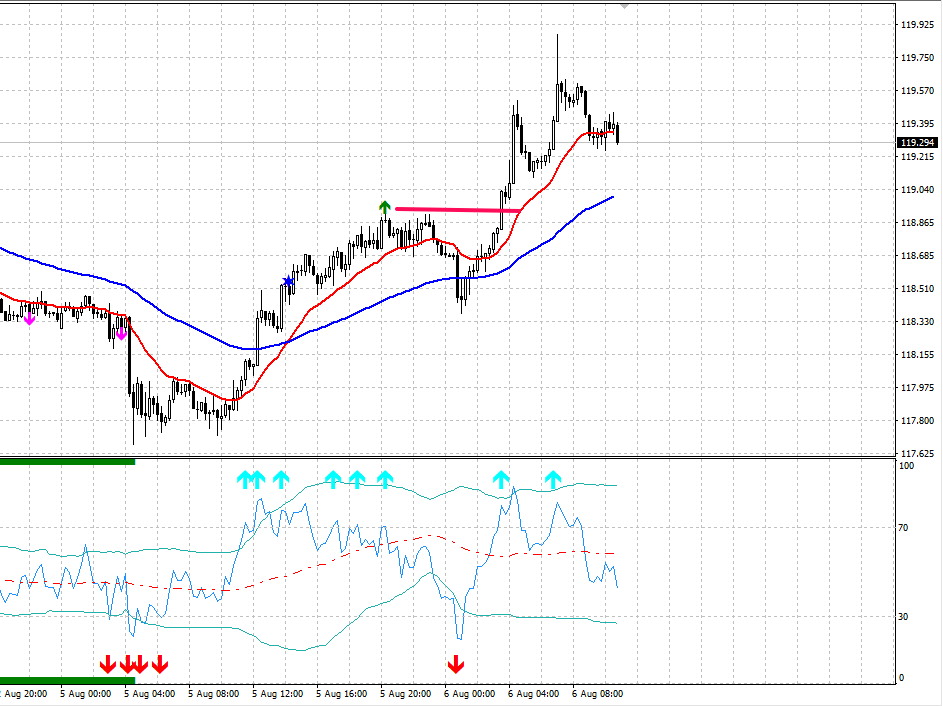Image resolution: width=943 pixels, height=706 pixels.
Task: Click the green bar atop the indicator window
Action: [67, 462]
